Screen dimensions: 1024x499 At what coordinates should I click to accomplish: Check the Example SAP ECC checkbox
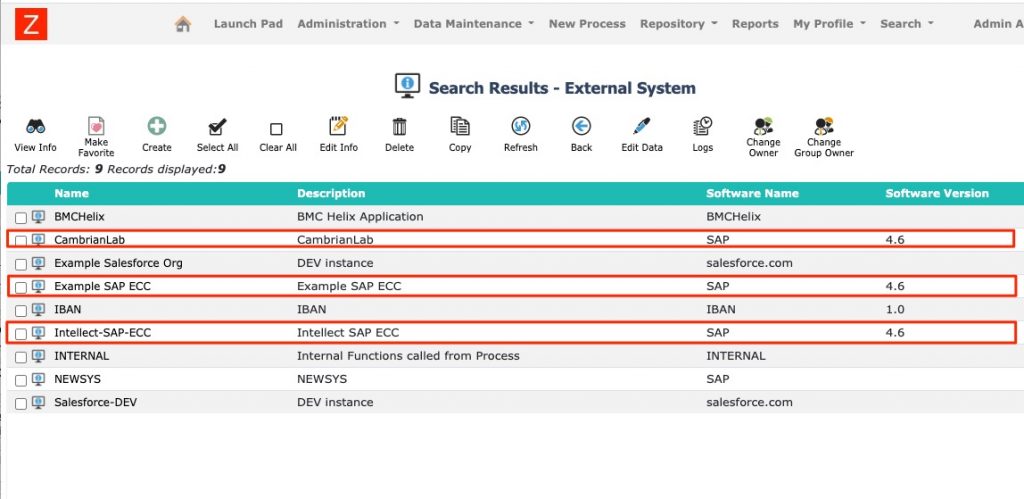21,287
